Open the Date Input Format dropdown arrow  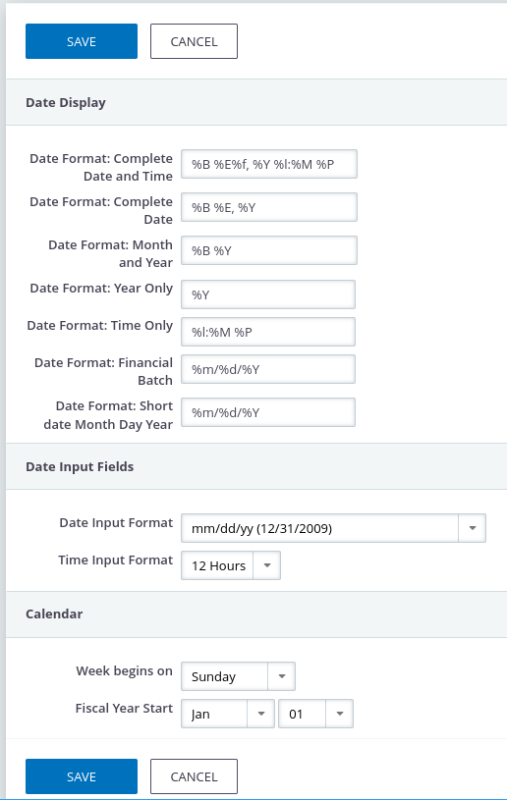[x=472, y=528]
